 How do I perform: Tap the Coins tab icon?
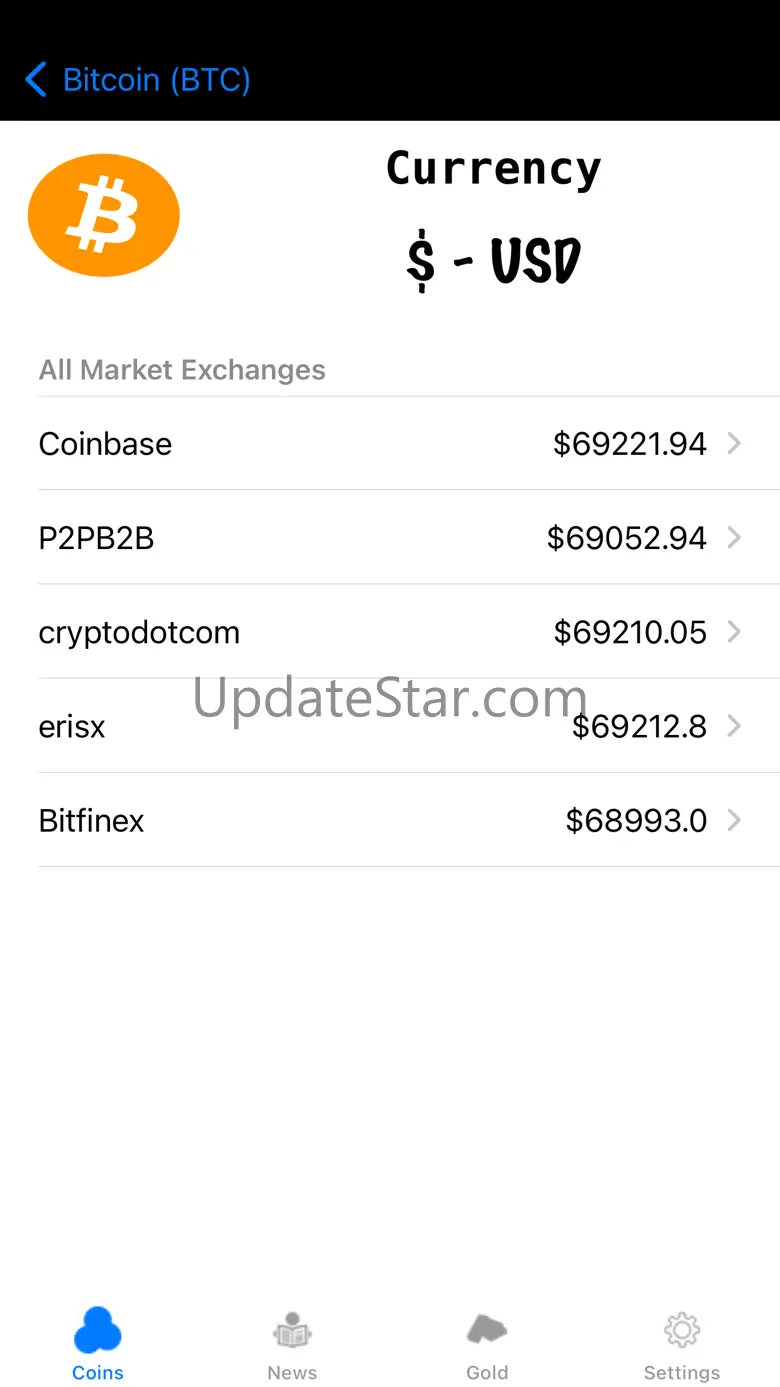(x=97, y=1330)
